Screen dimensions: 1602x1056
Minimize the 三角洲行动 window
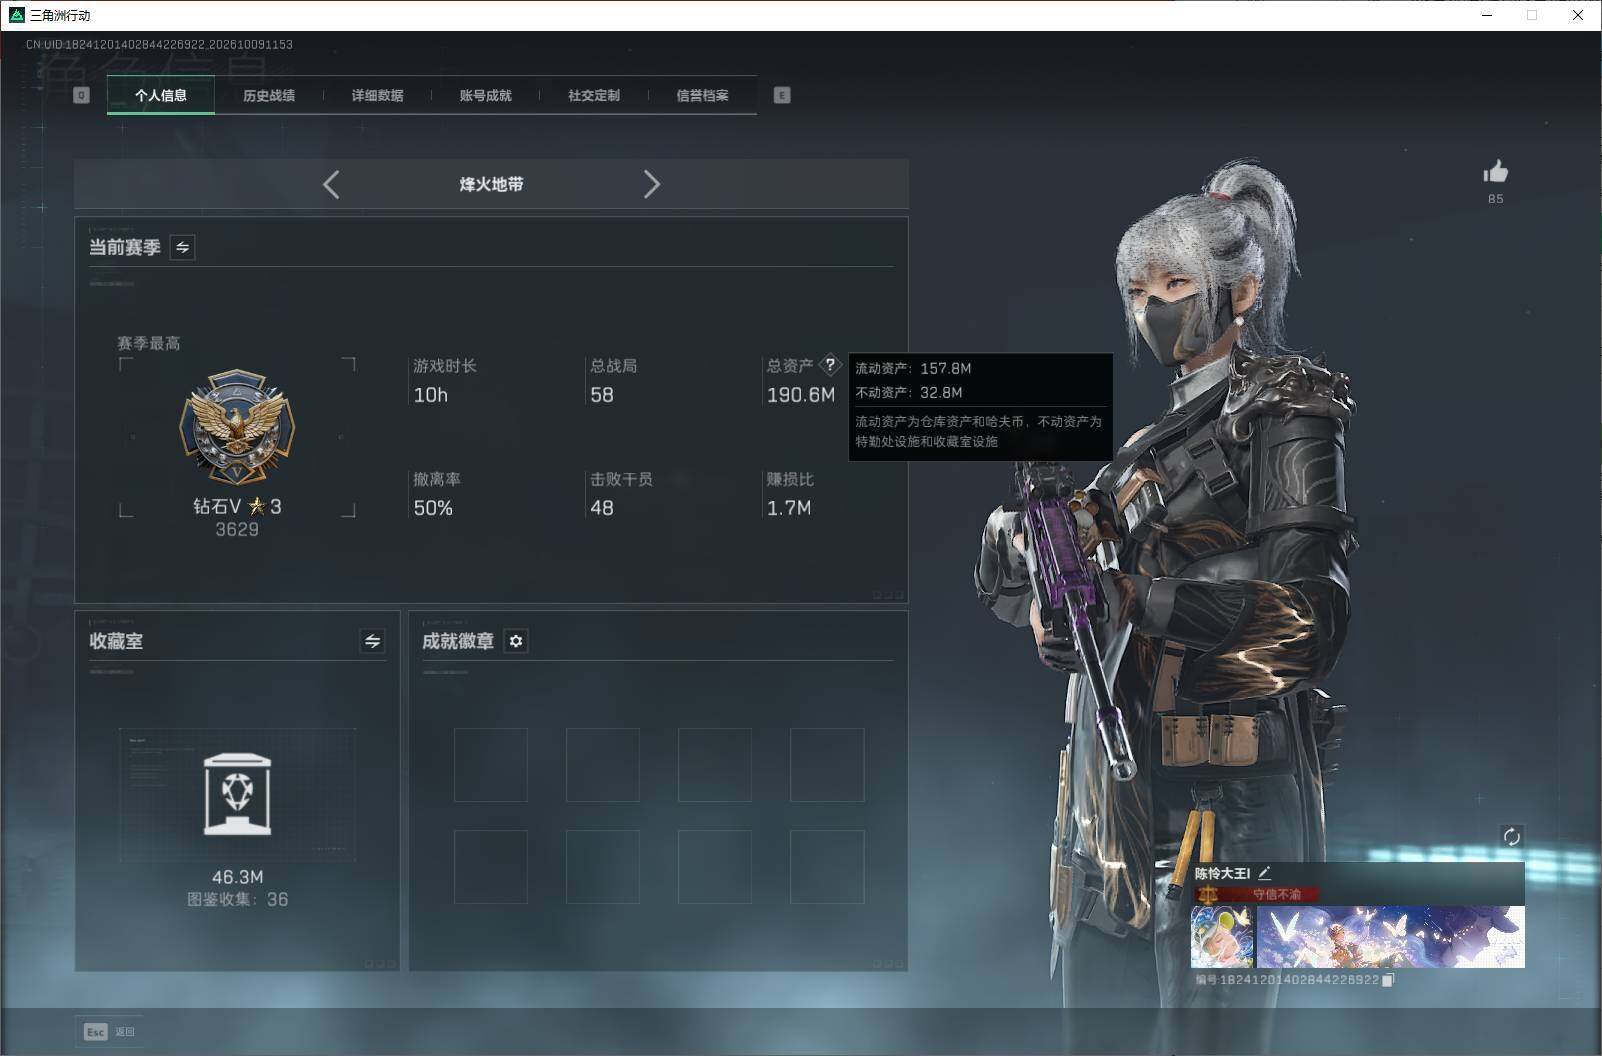tap(1487, 15)
